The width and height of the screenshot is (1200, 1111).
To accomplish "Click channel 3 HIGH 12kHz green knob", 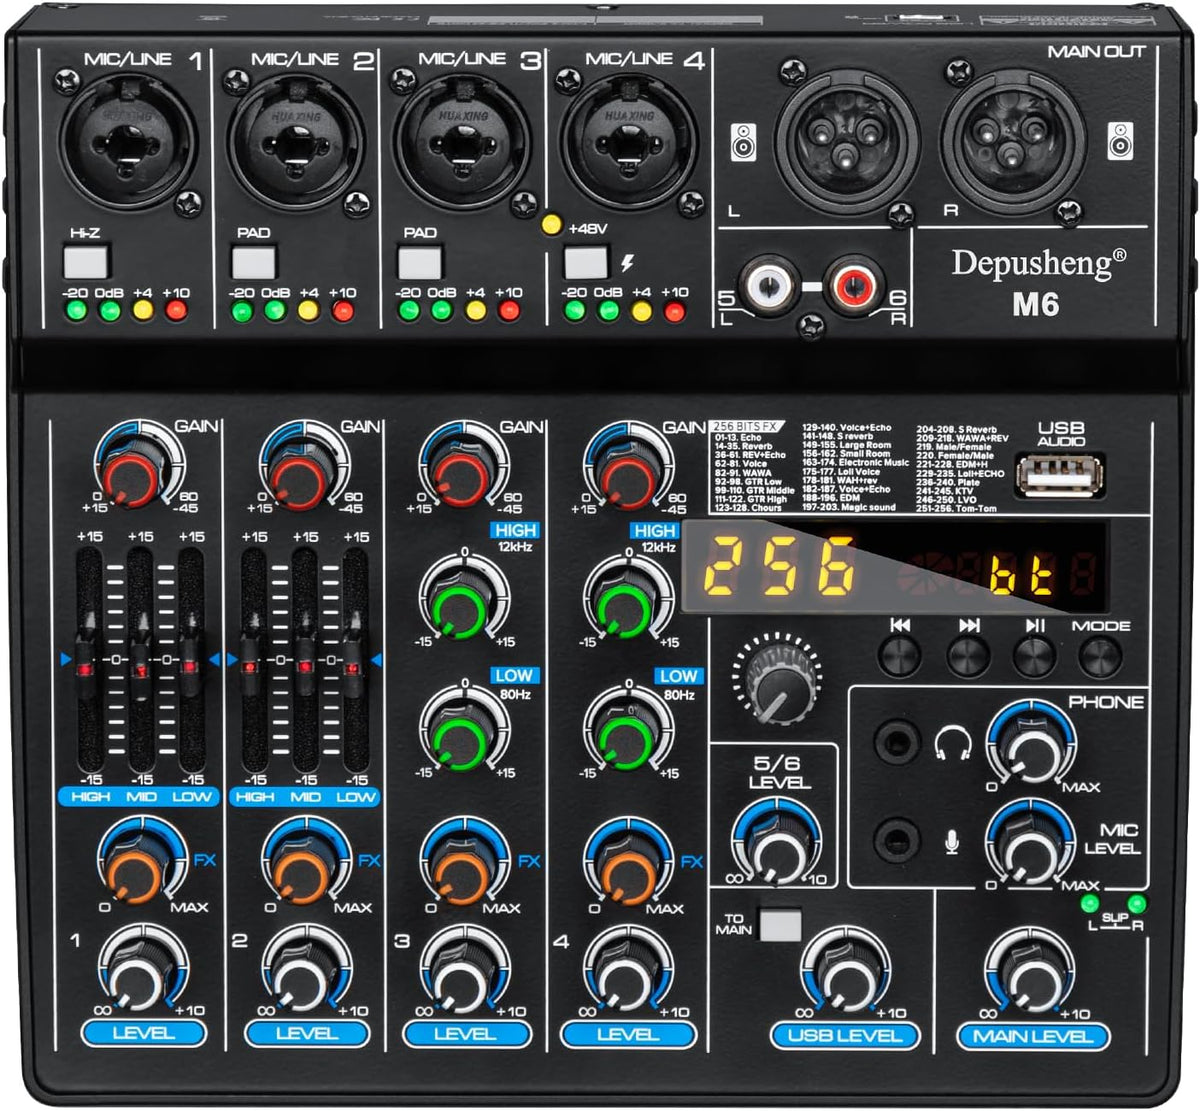I will point(460,606).
